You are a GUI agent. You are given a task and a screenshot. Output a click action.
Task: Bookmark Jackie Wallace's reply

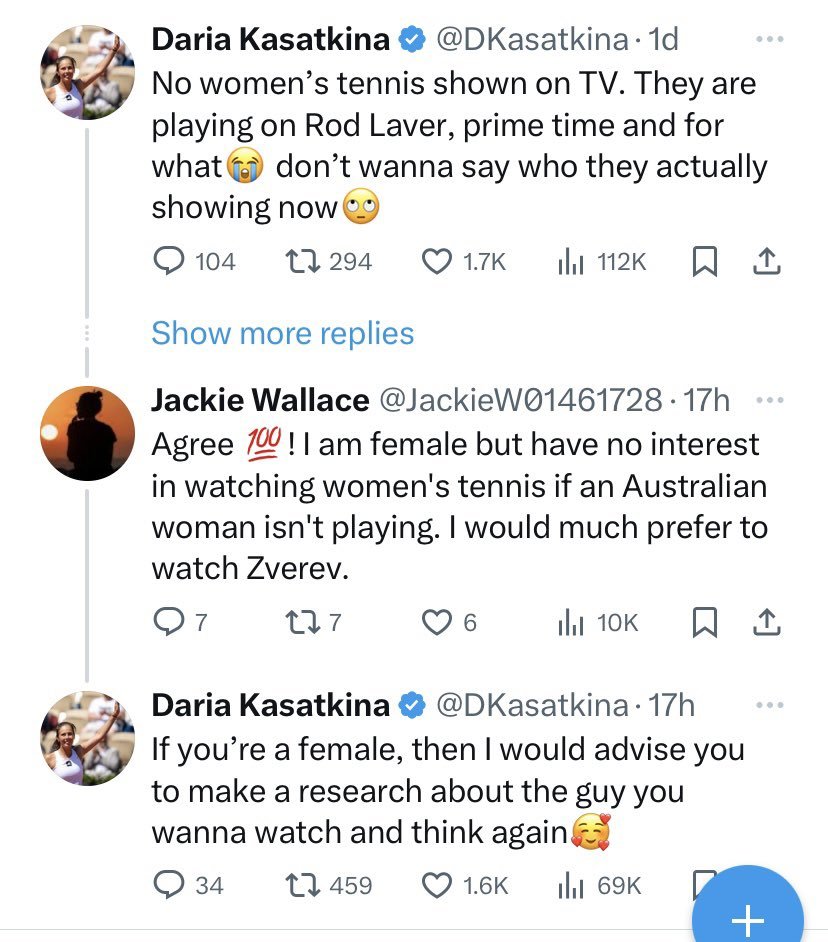tap(704, 623)
